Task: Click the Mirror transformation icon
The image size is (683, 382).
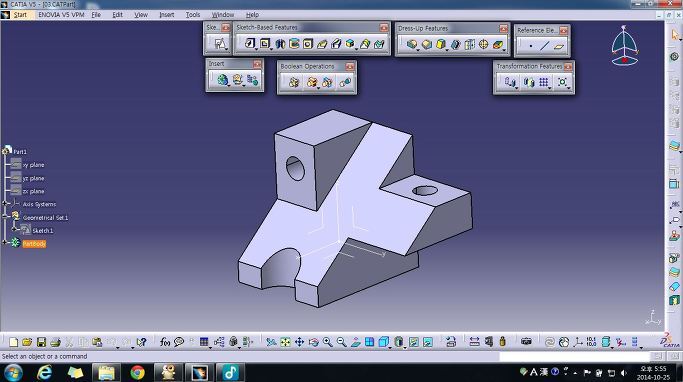Action: point(529,82)
